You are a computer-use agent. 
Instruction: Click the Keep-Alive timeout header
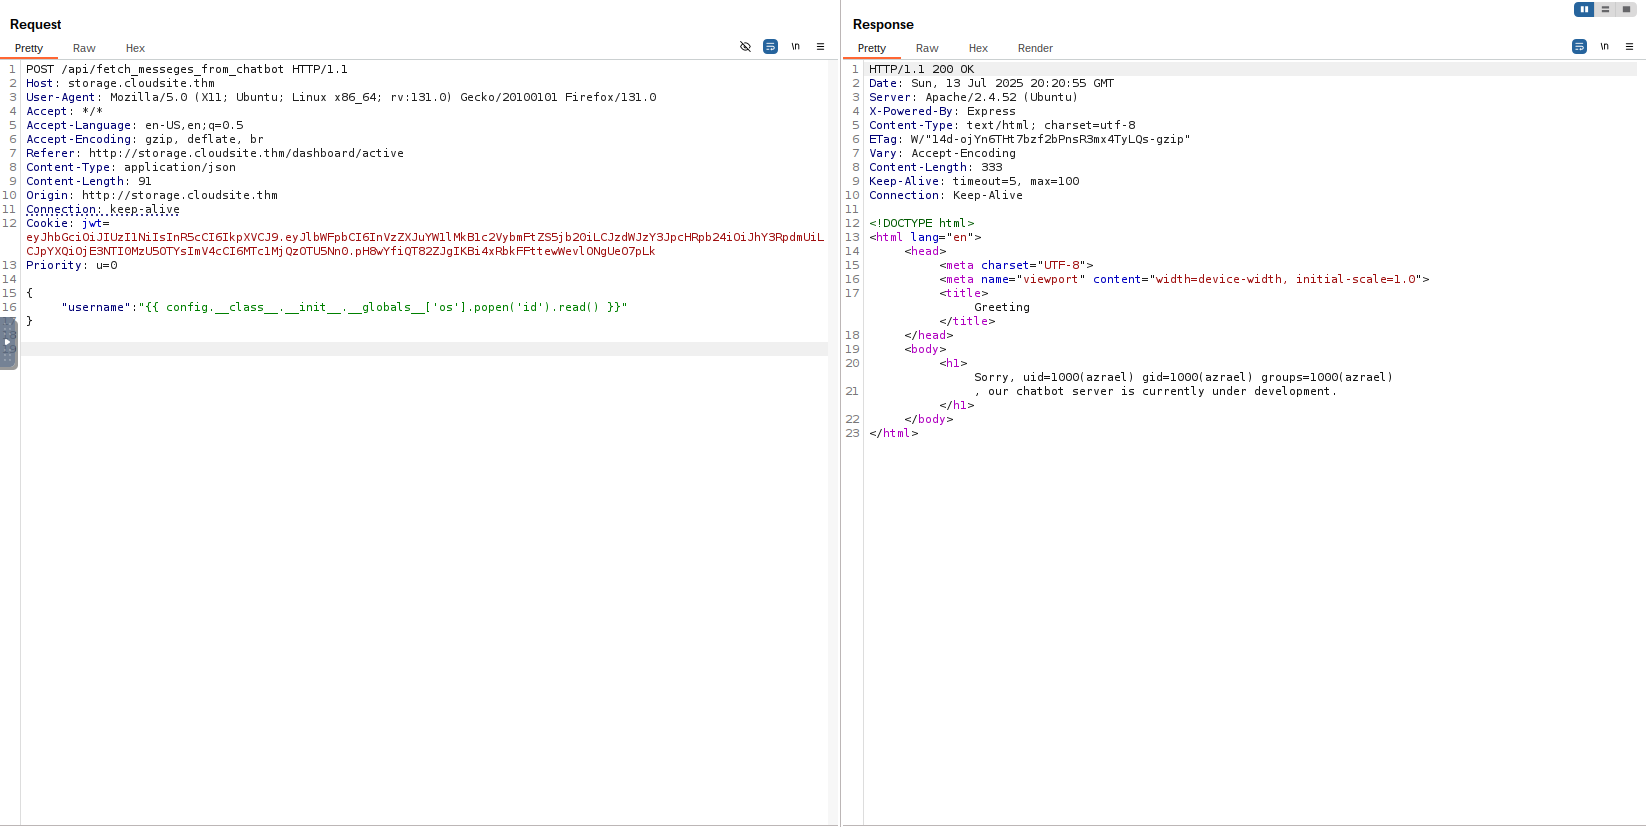click(974, 181)
